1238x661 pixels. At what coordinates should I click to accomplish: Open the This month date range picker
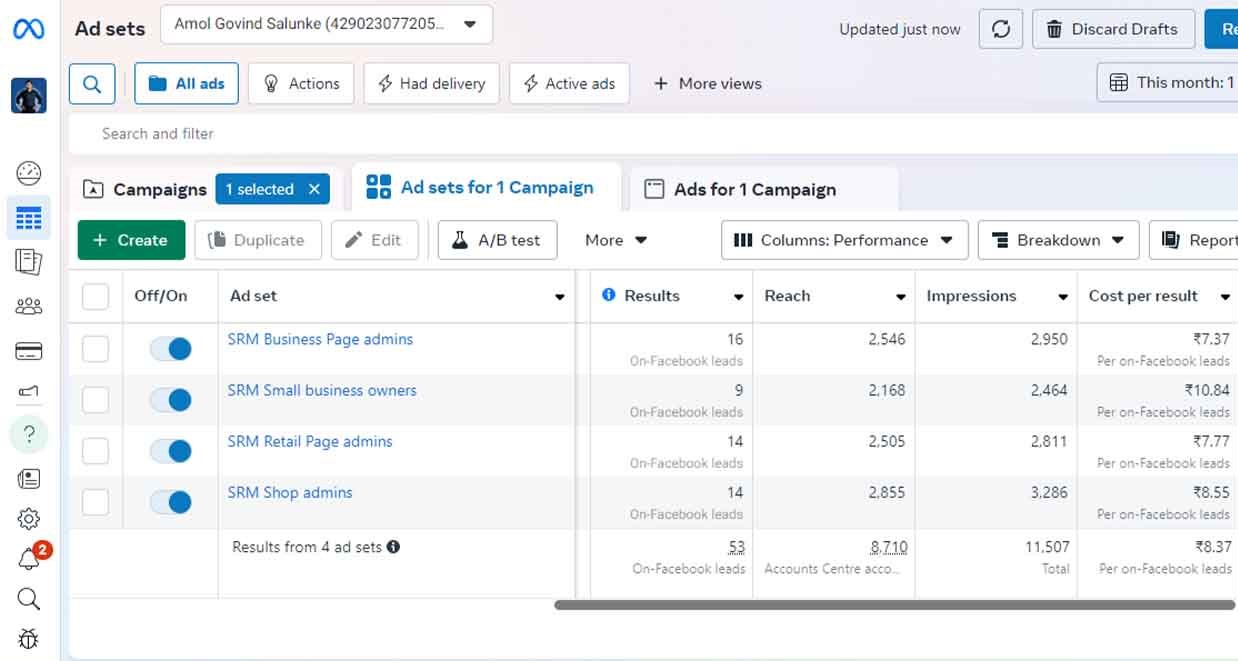1170,83
